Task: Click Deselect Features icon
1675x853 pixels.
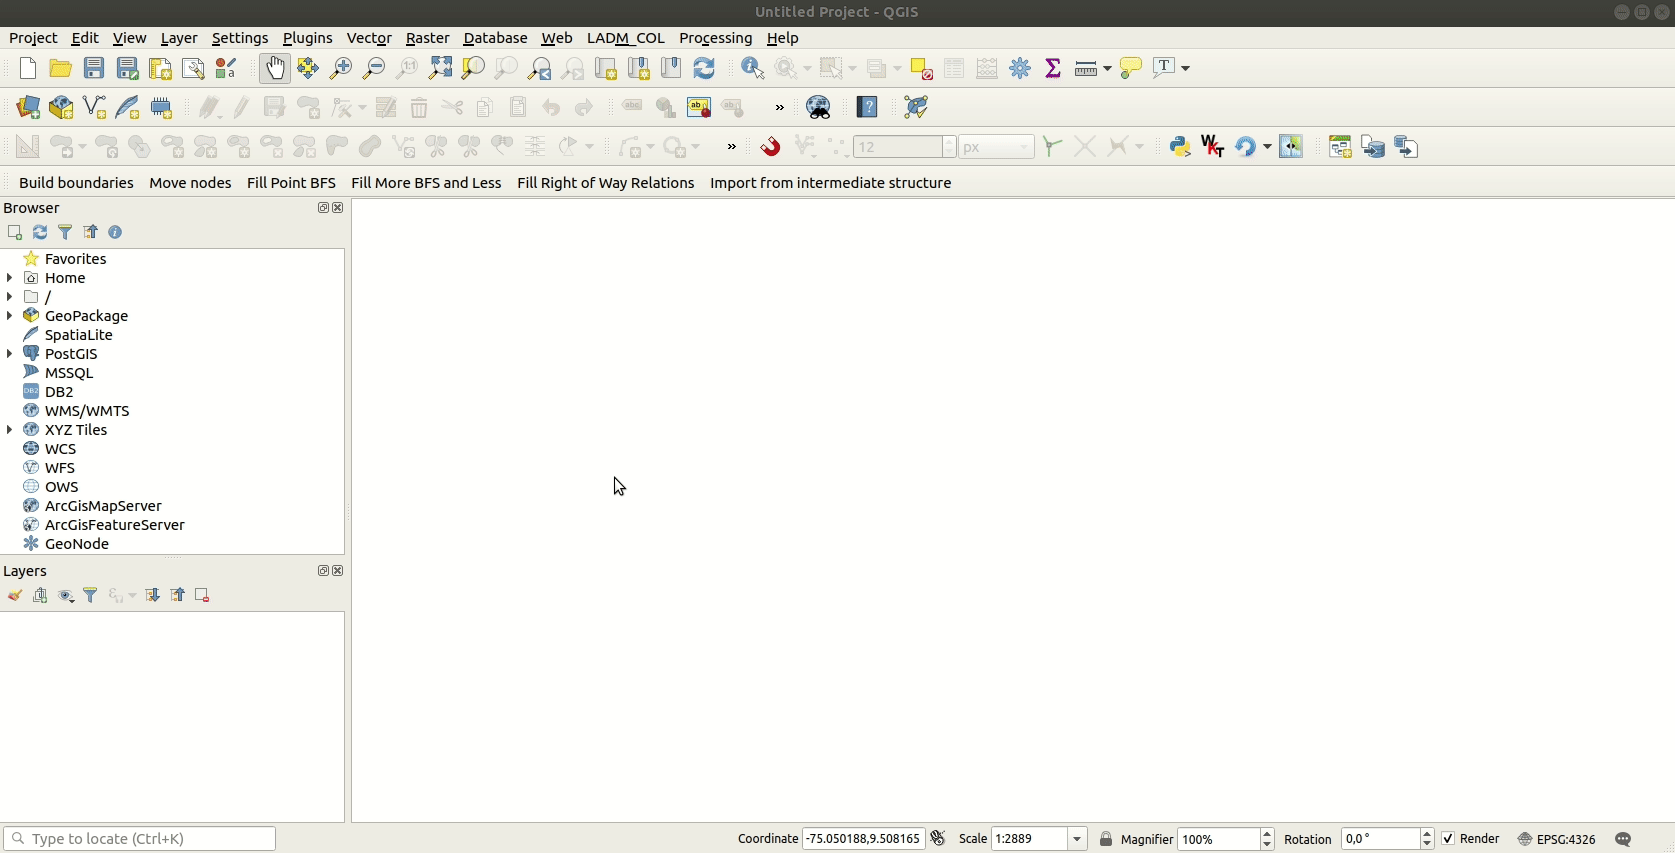Action: (x=921, y=68)
